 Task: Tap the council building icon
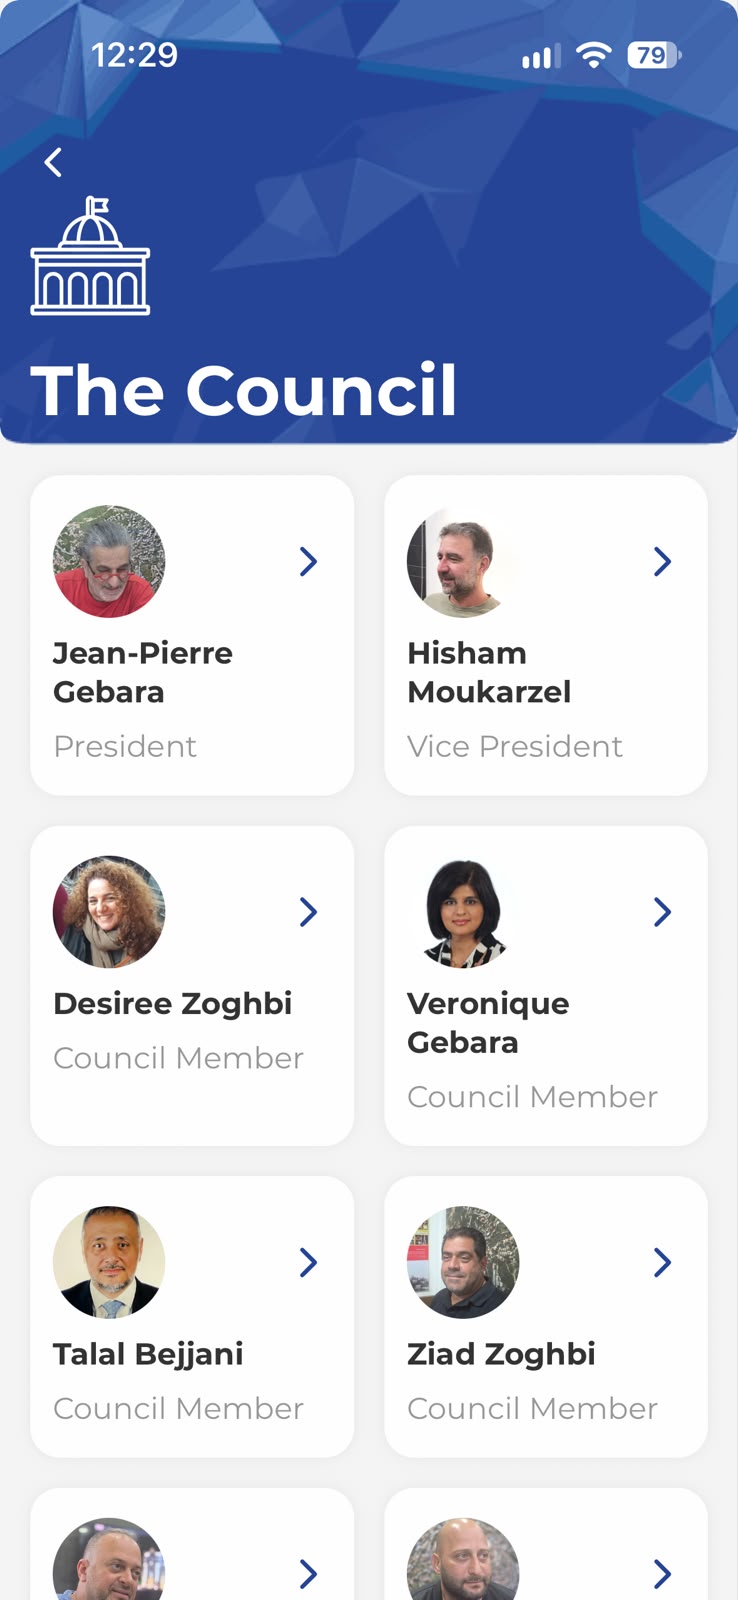pyautogui.click(x=90, y=256)
